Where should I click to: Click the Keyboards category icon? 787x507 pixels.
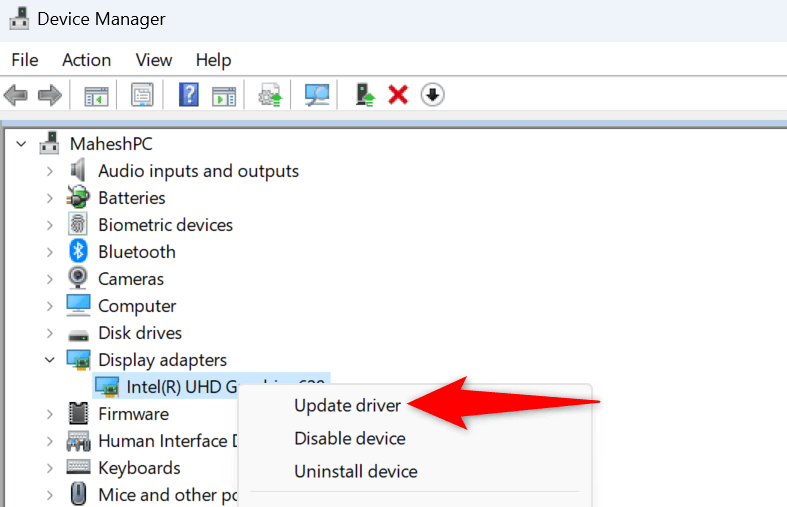coord(78,467)
